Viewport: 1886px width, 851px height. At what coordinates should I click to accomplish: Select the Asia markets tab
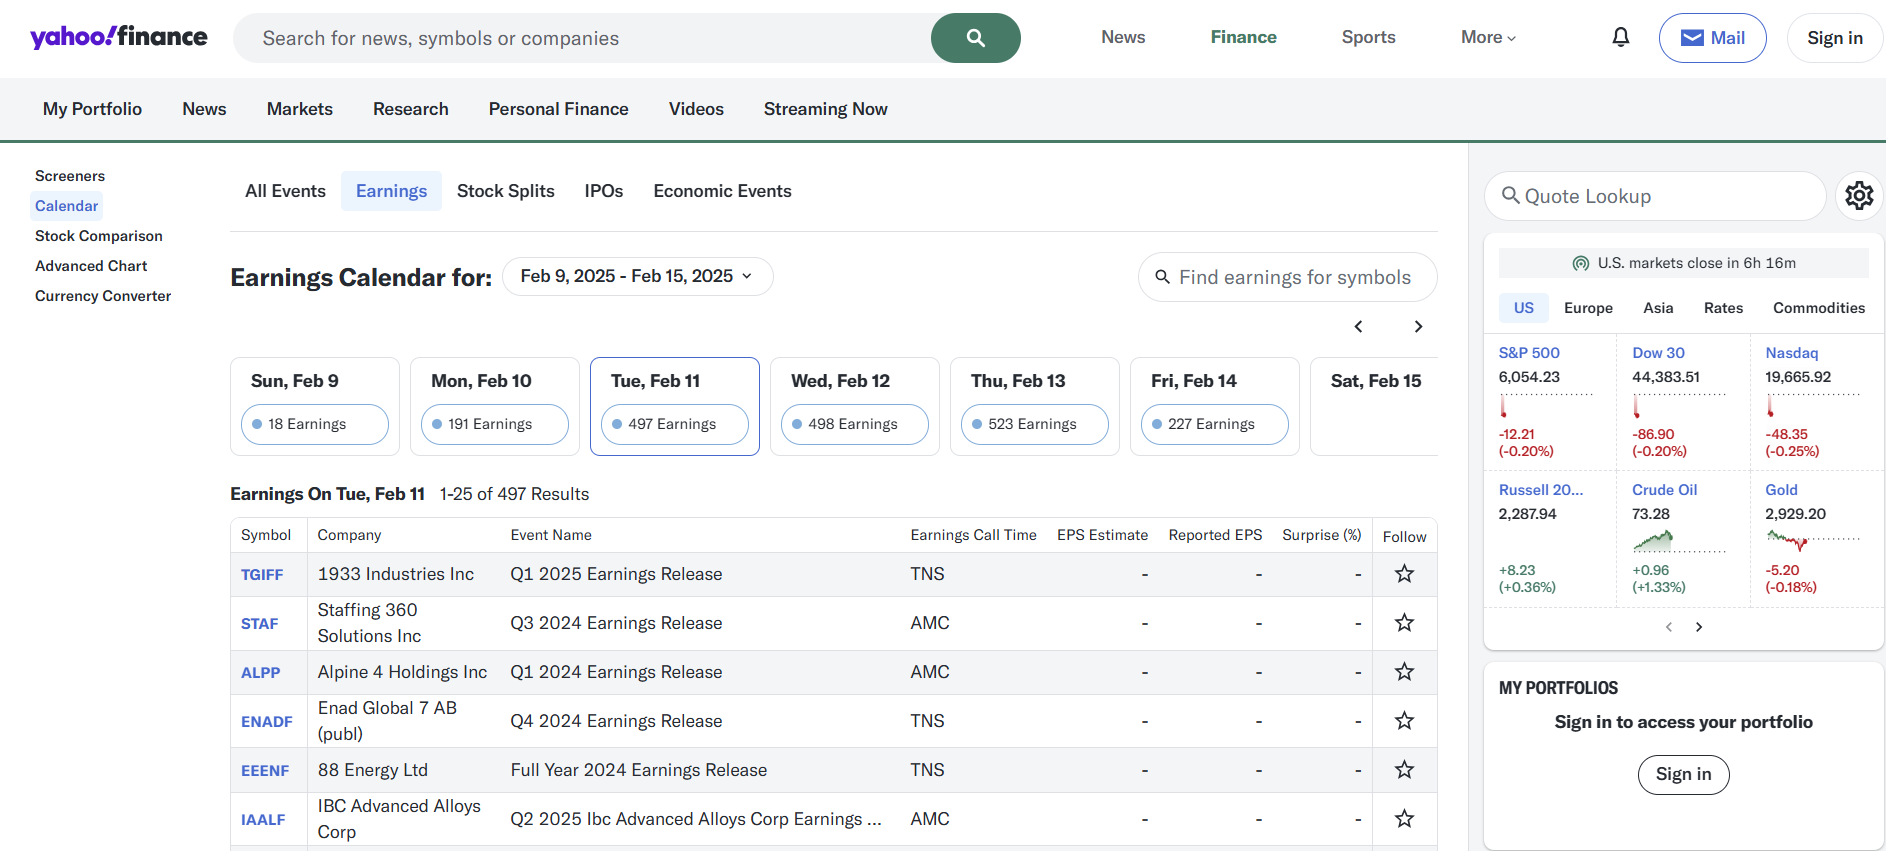(x=1658, y=308)
